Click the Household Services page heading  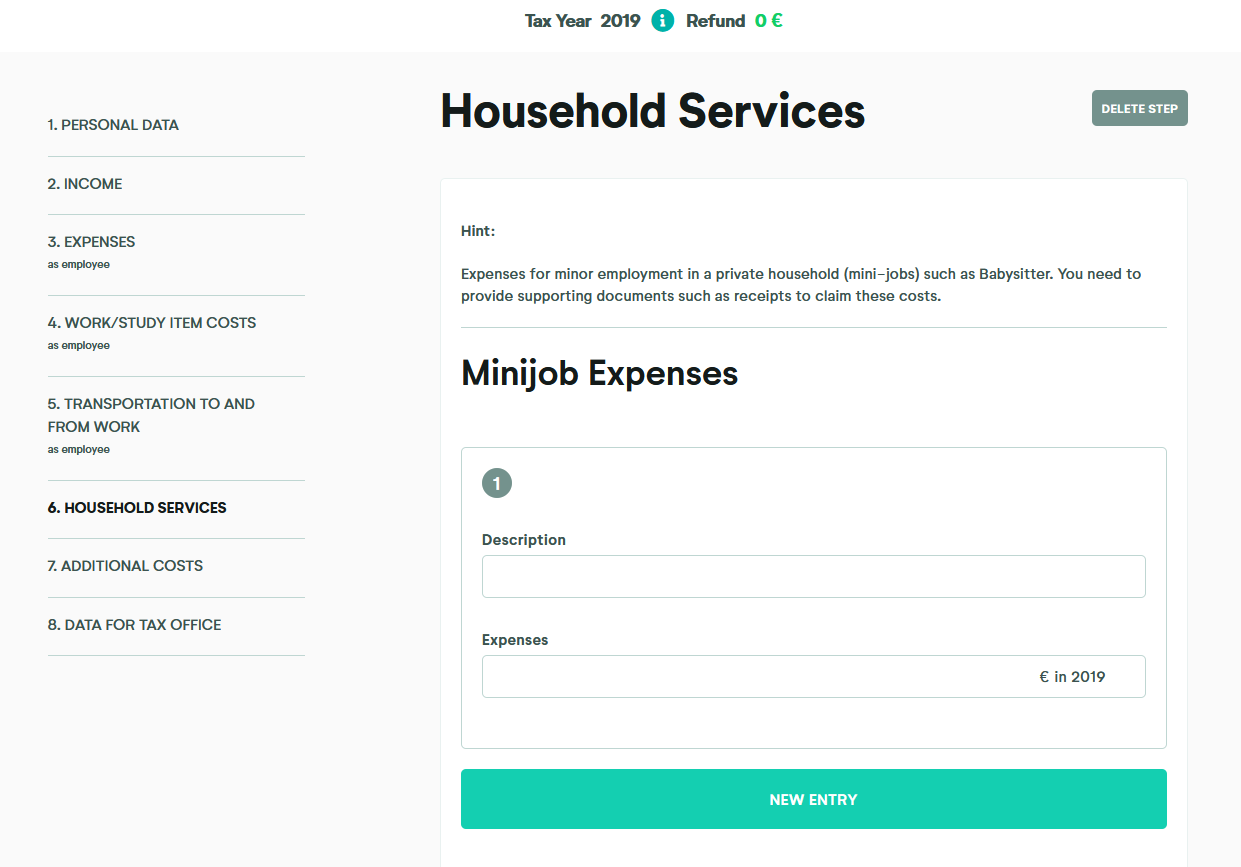[x=652, y=111]
